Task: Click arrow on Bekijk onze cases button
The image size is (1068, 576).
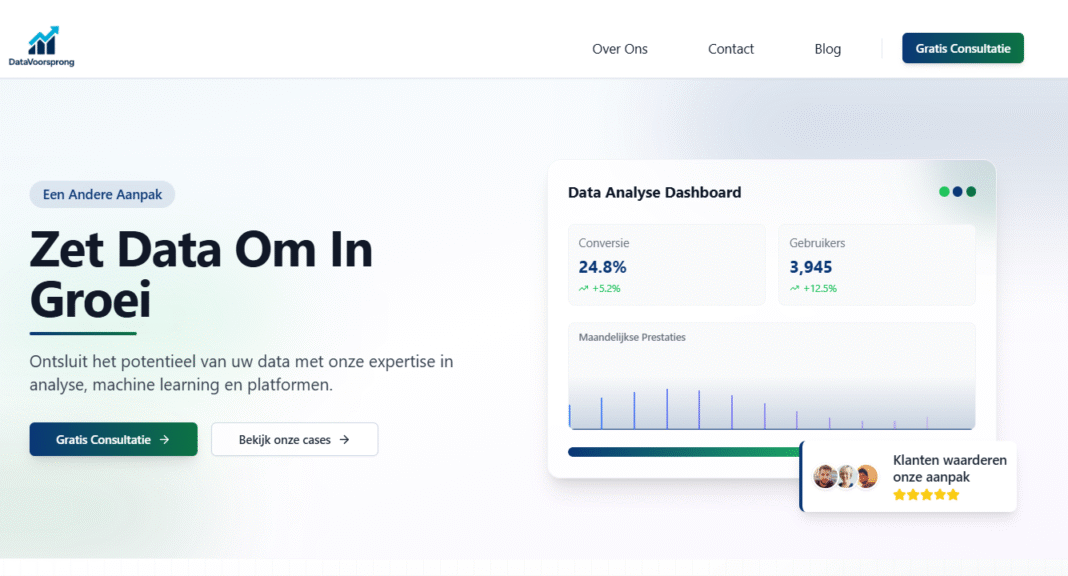Action: pyautogui.click(x=345, y=440)
